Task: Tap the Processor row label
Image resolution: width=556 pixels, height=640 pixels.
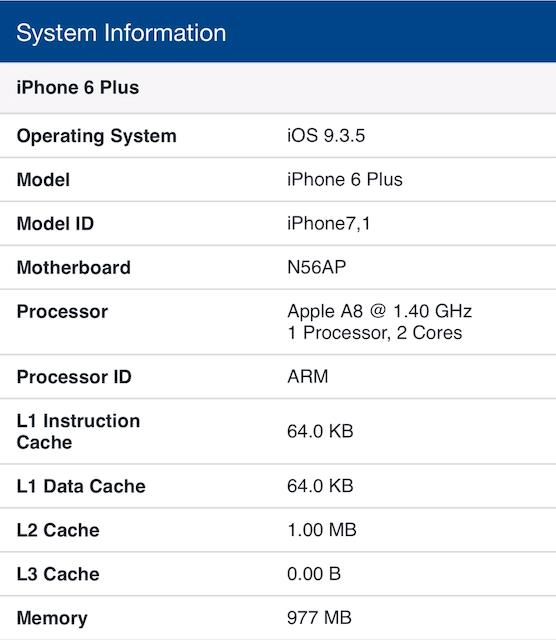Action: pos(62,312)
